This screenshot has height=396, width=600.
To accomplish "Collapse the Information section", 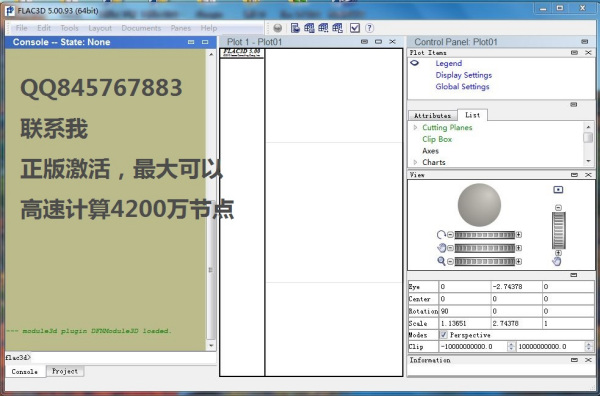I will (574, 360).
